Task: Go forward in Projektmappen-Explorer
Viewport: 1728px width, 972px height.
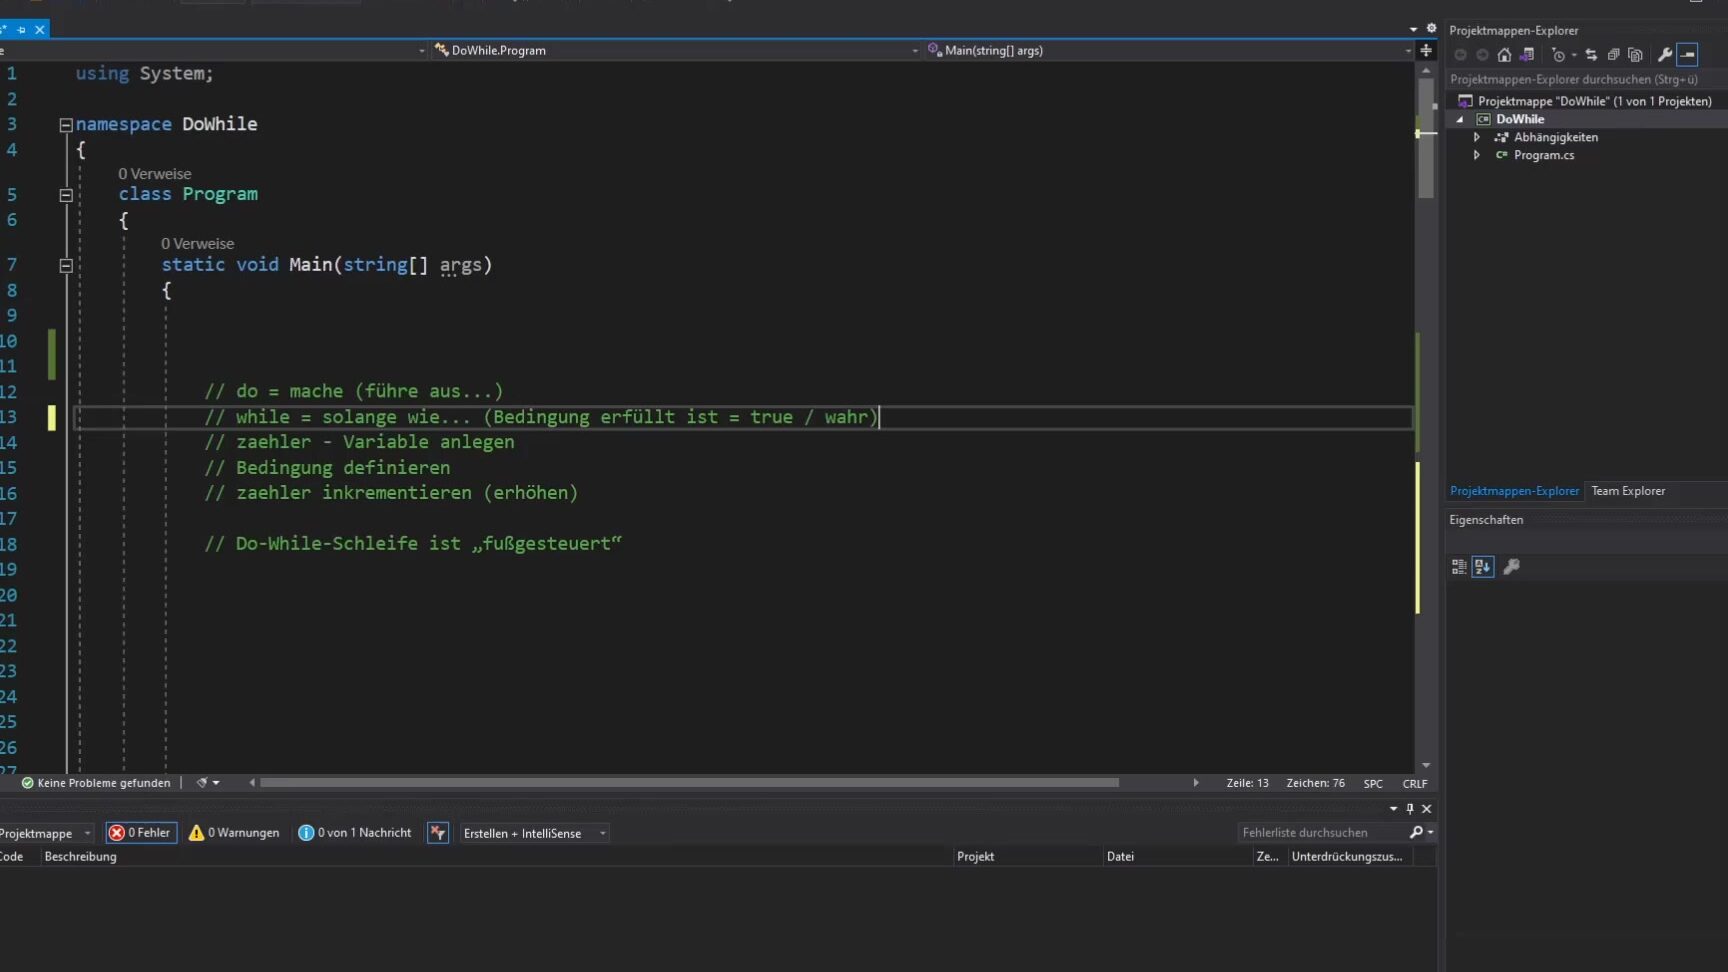Action: [1482, 55]
